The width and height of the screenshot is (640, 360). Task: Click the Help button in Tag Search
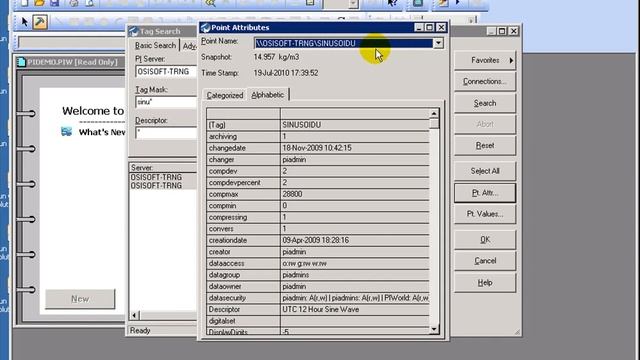(x=485, y=282)
